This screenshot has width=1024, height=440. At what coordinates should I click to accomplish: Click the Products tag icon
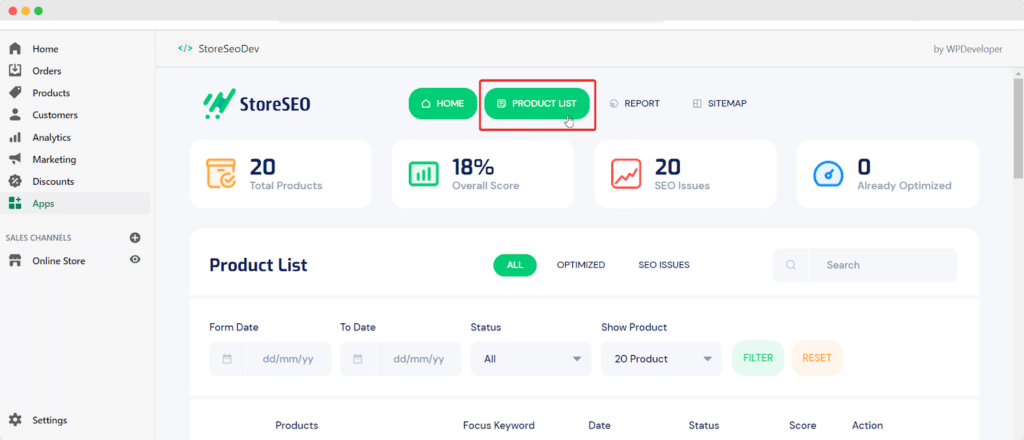pyautogui.click(x=15, y=93)
